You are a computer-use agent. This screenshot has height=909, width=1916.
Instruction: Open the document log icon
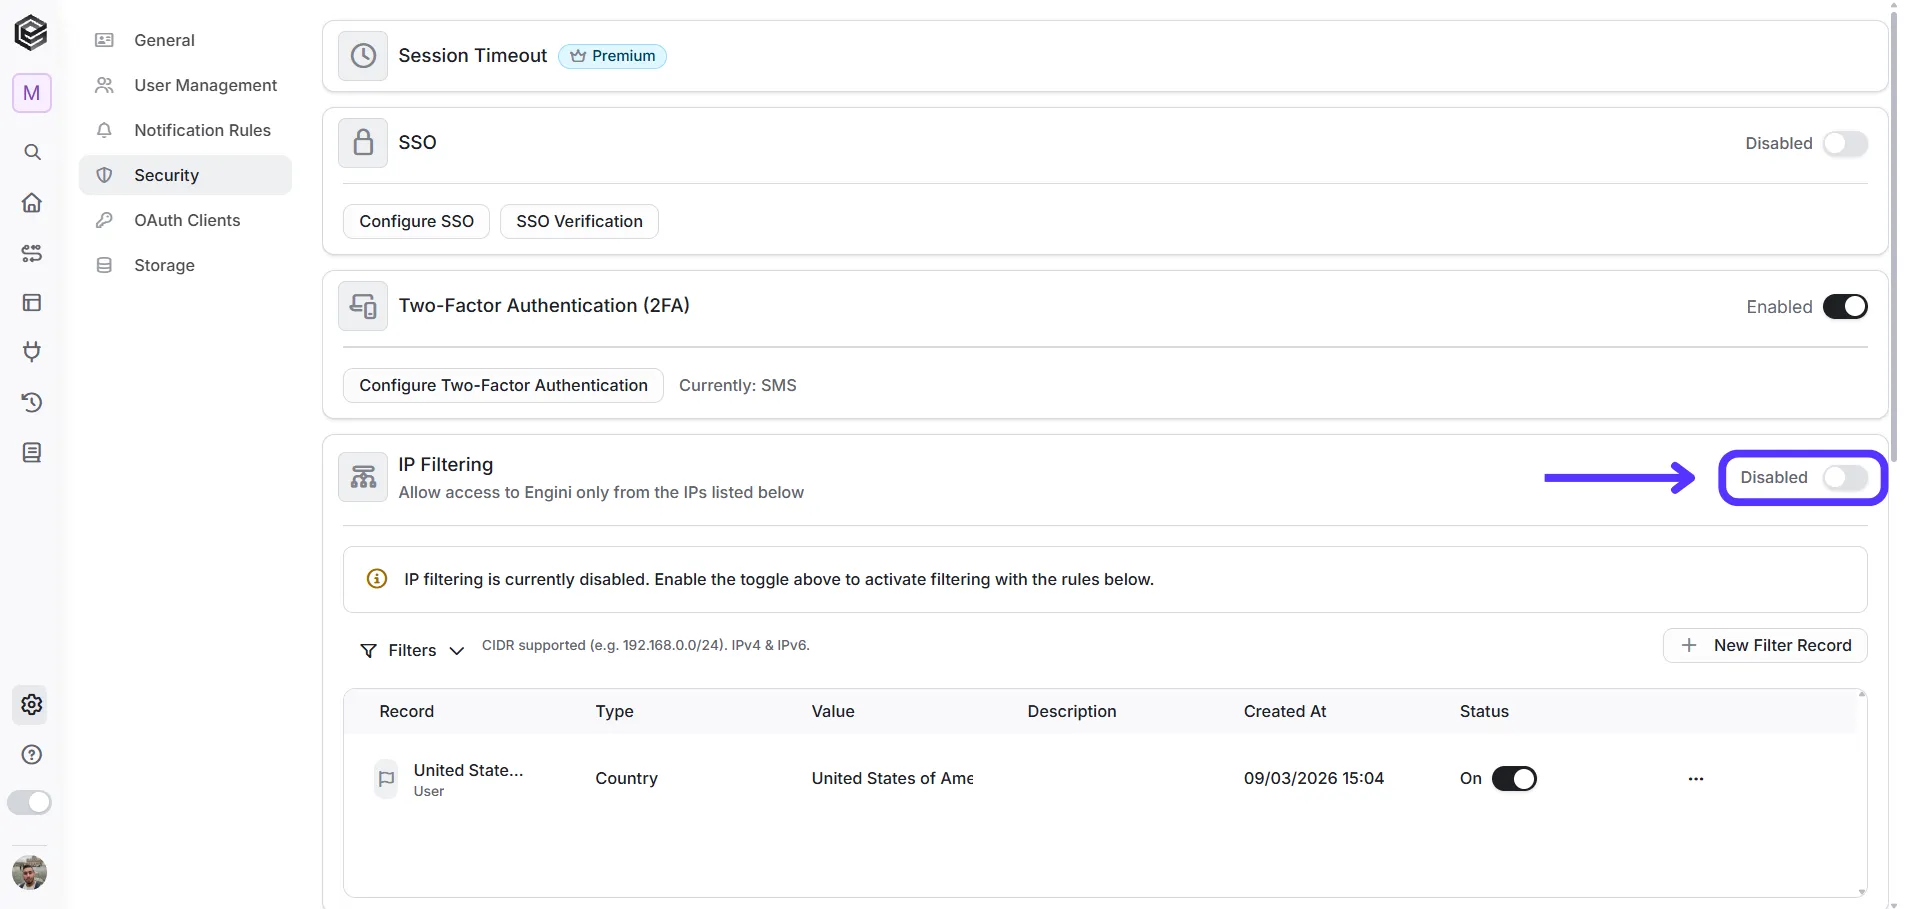point(32,453)
